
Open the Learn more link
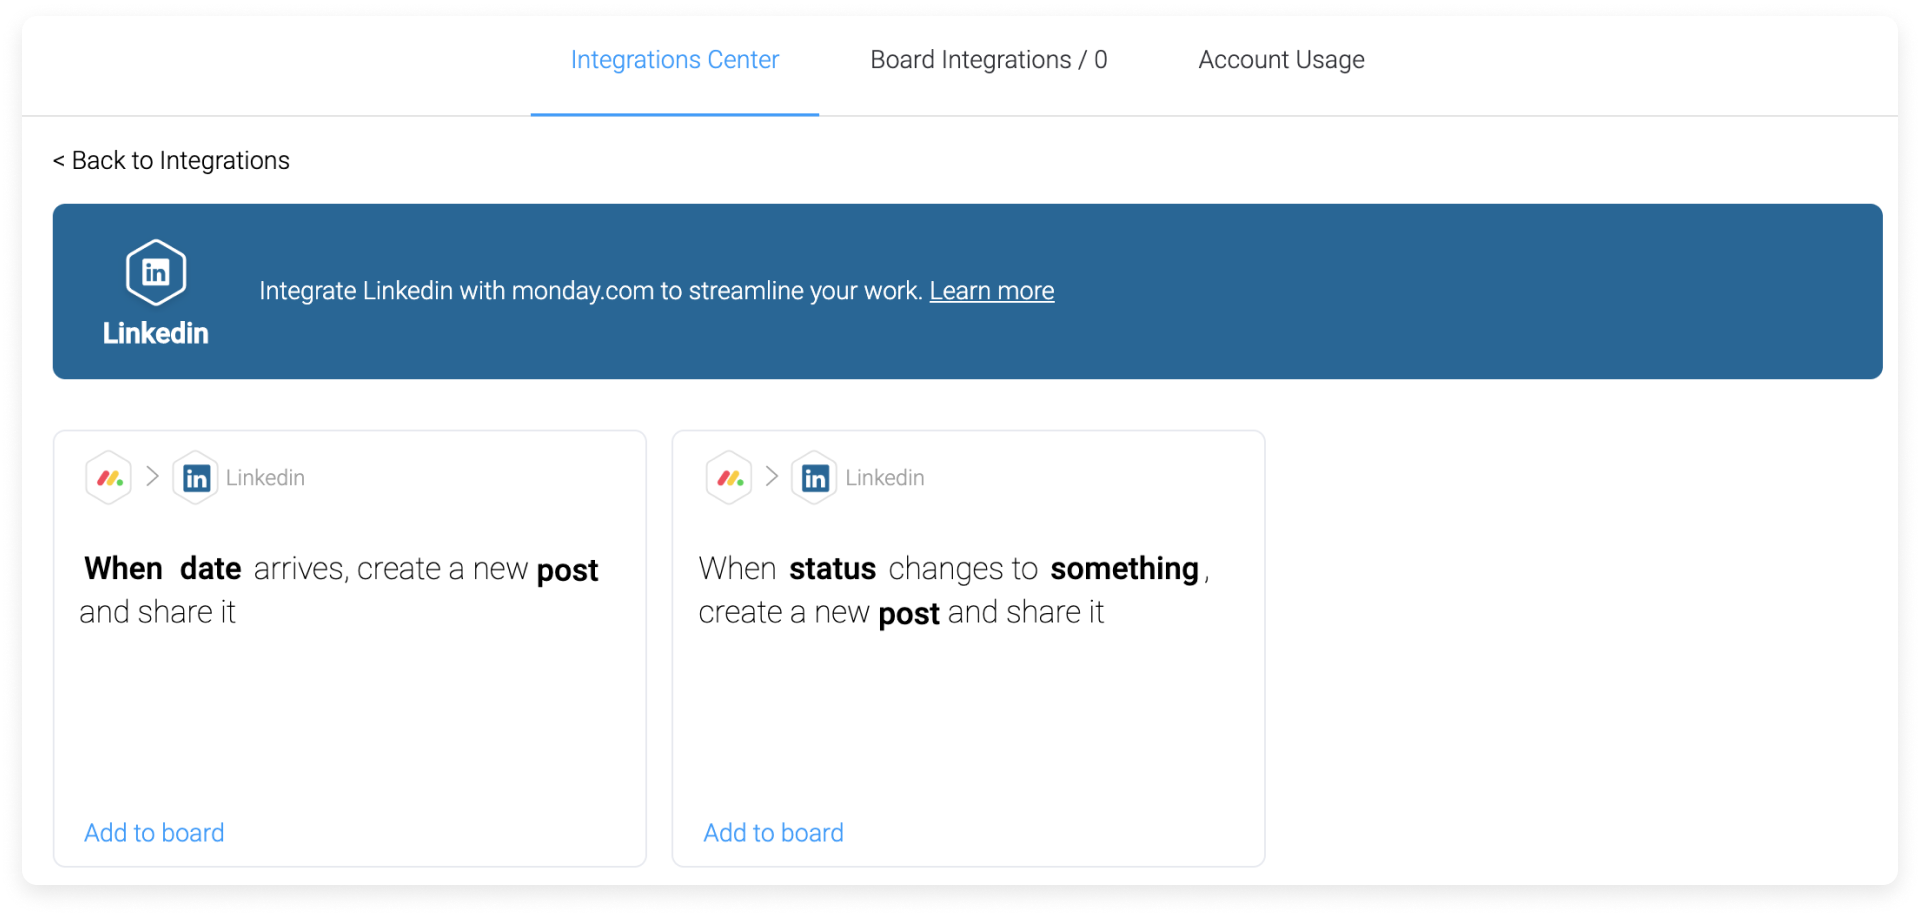[991, 290]
